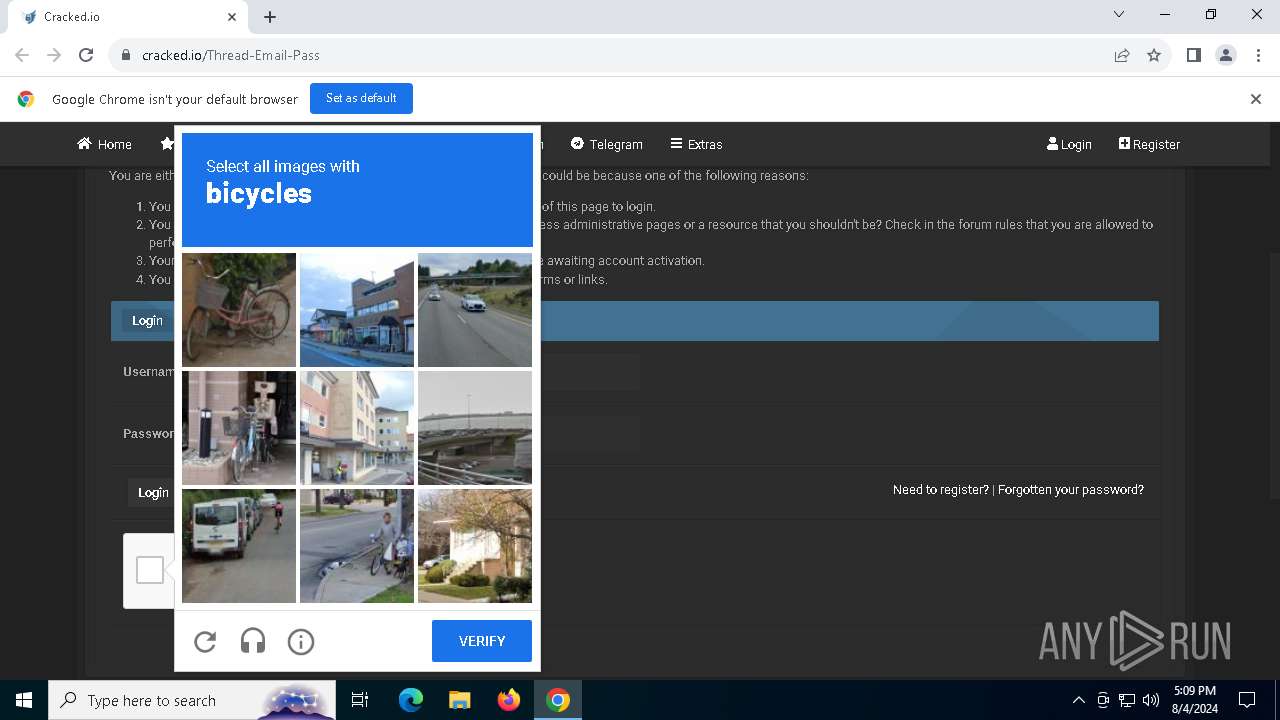
Task: Select image of rusty bicycle with basket
Action: (239, 310)
